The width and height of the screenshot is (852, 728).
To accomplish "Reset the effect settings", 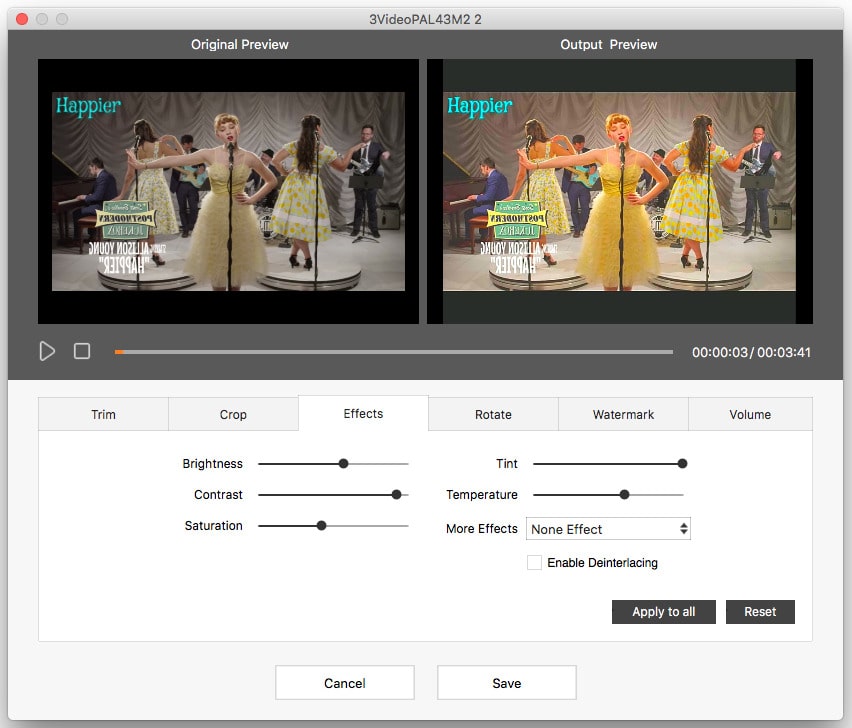I will click(760, 612).
